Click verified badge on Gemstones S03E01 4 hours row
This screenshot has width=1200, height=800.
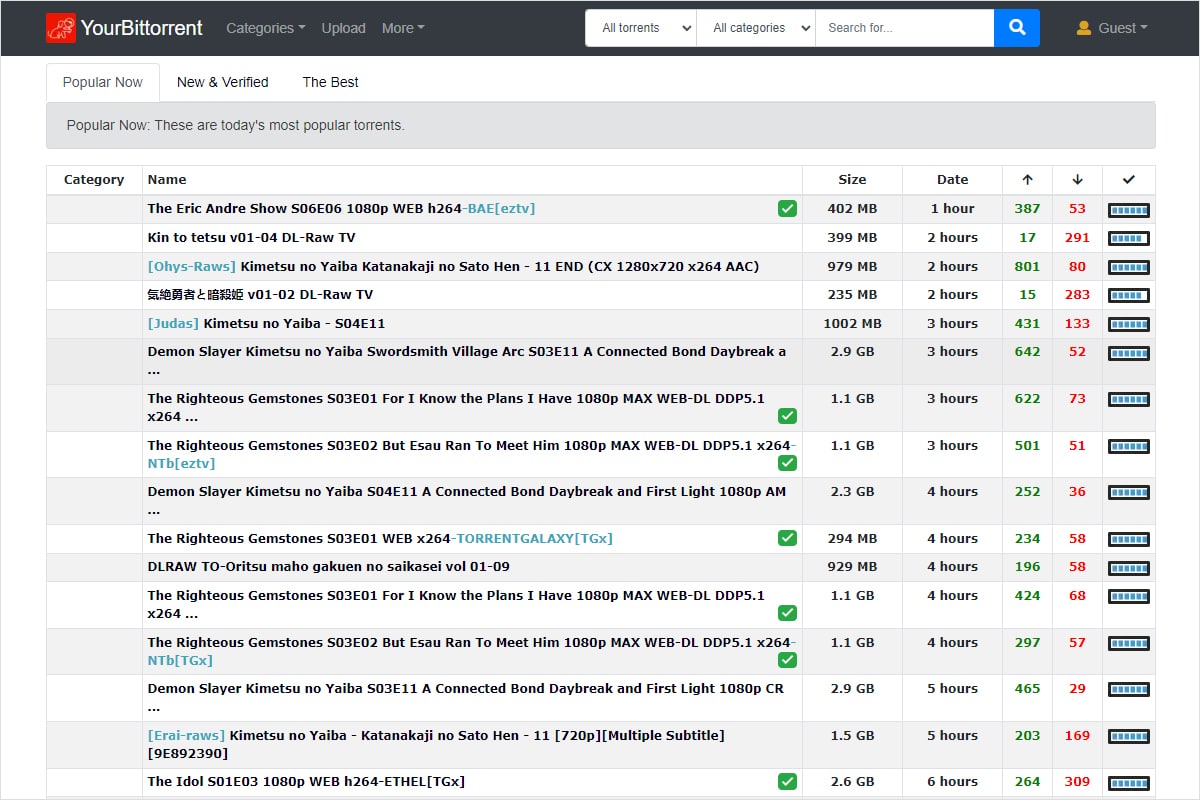[x=788, y=613]
